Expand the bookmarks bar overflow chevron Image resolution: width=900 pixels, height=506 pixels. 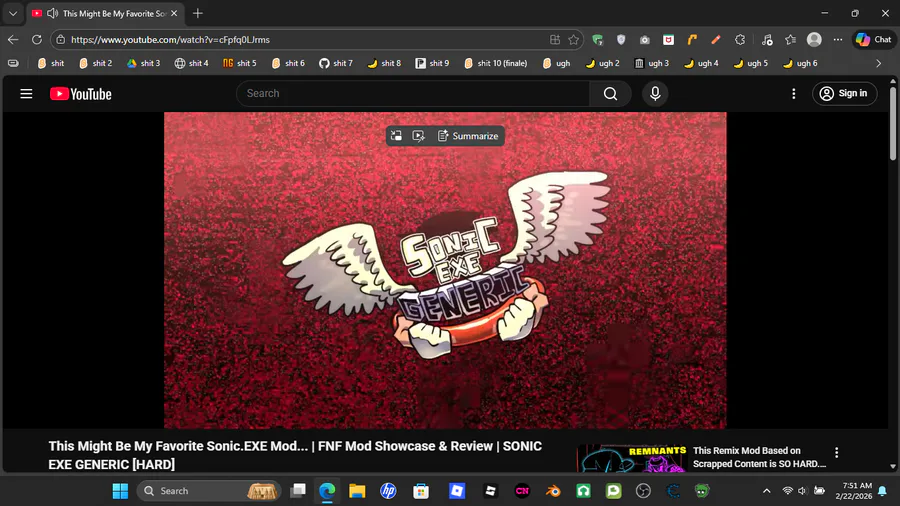coord(878,63)
